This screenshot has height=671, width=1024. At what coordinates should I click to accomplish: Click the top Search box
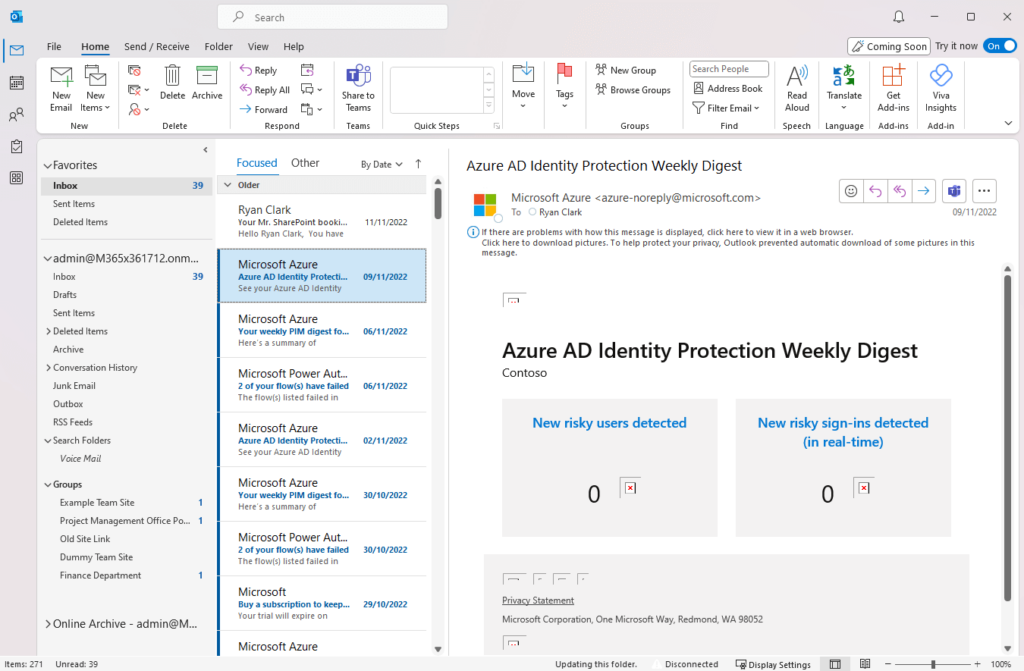[332, 17]
